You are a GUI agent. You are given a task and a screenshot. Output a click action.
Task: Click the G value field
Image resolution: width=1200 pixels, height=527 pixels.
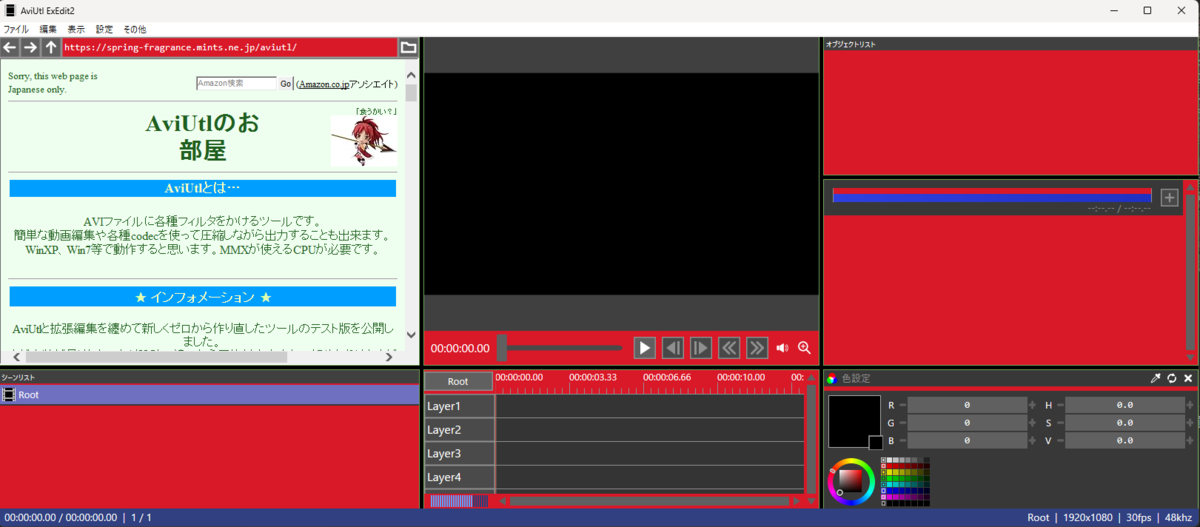tap(967, 423)
